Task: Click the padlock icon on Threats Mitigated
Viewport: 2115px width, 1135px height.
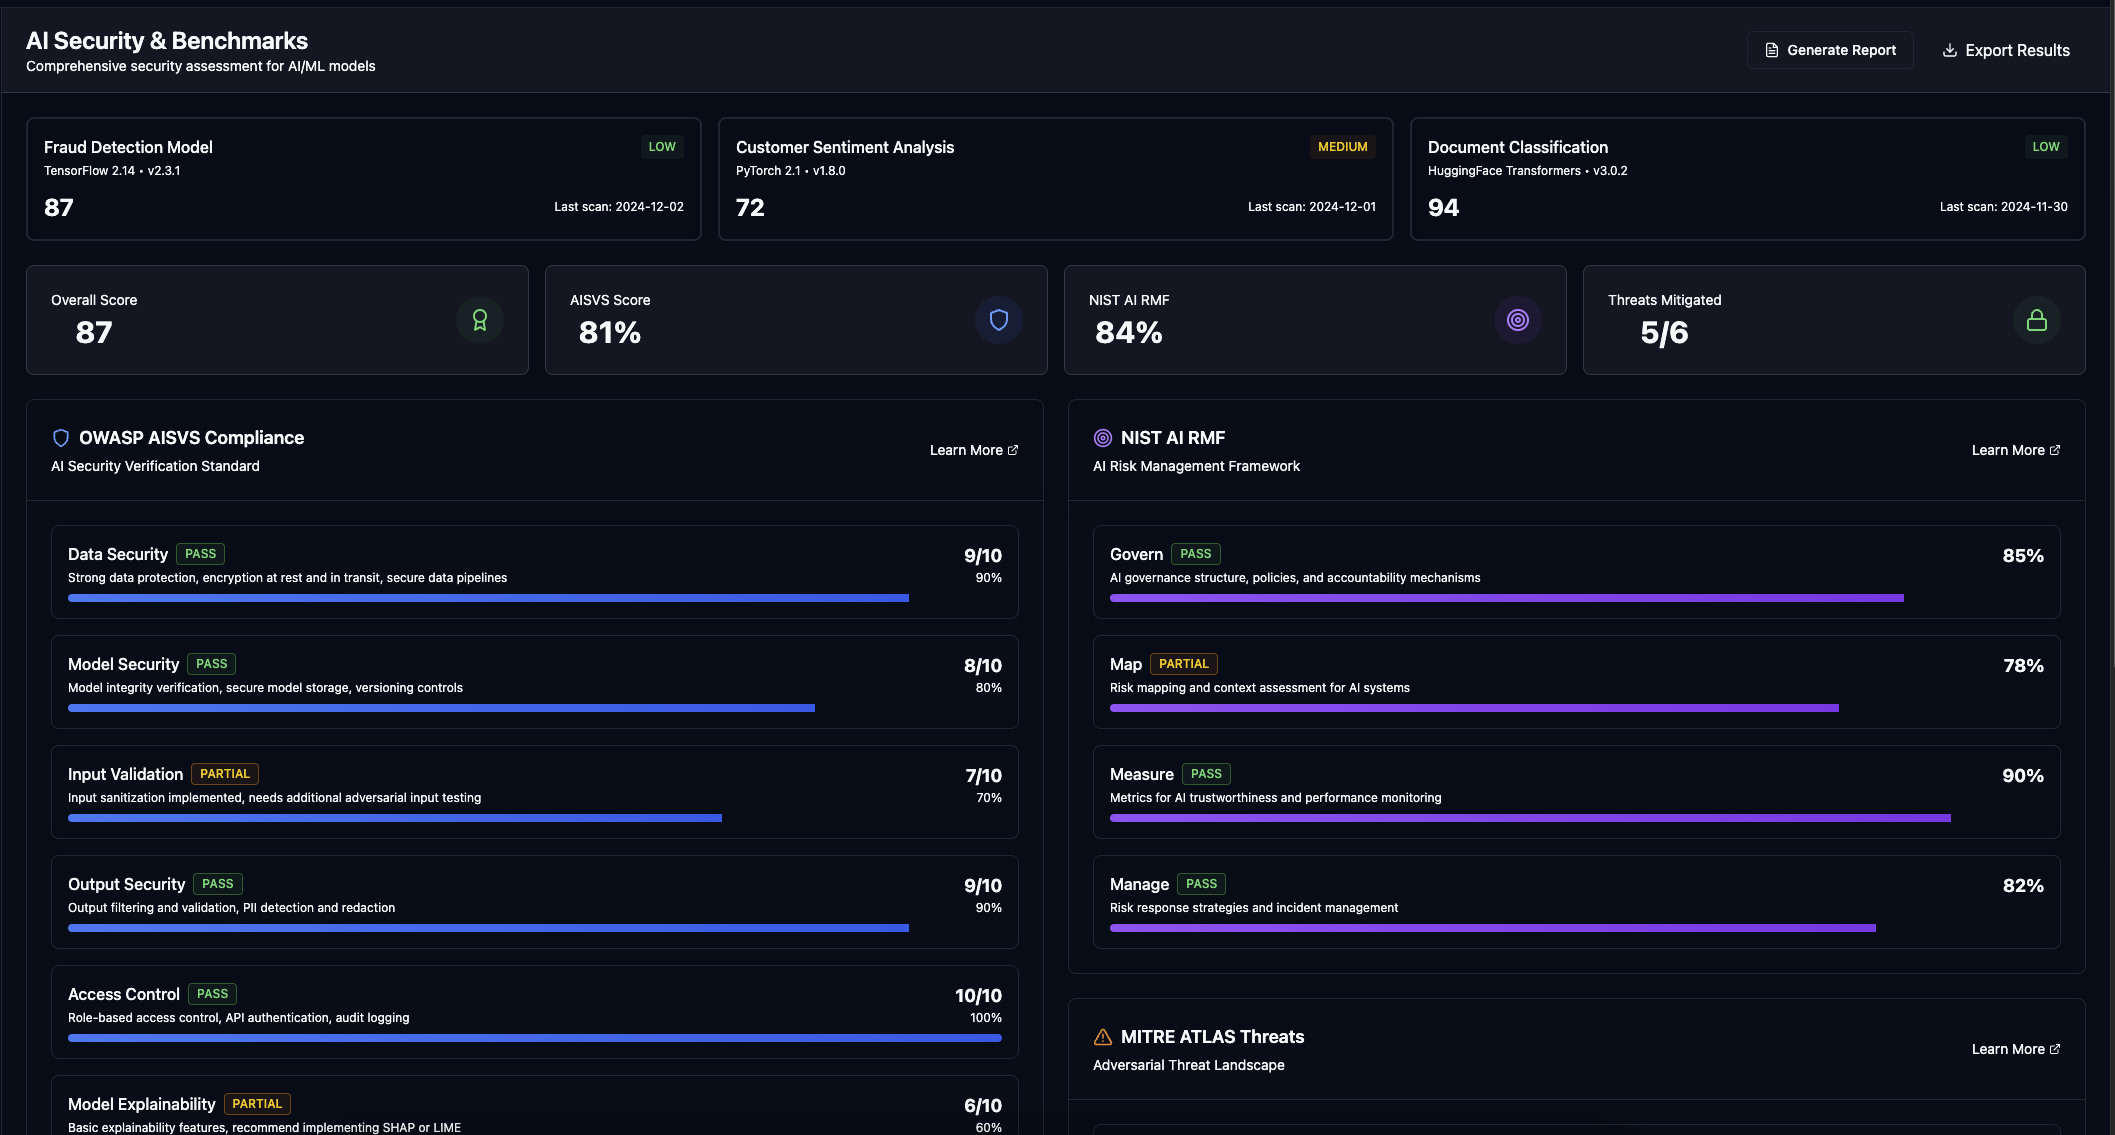Action: (x=2037, y=320)
